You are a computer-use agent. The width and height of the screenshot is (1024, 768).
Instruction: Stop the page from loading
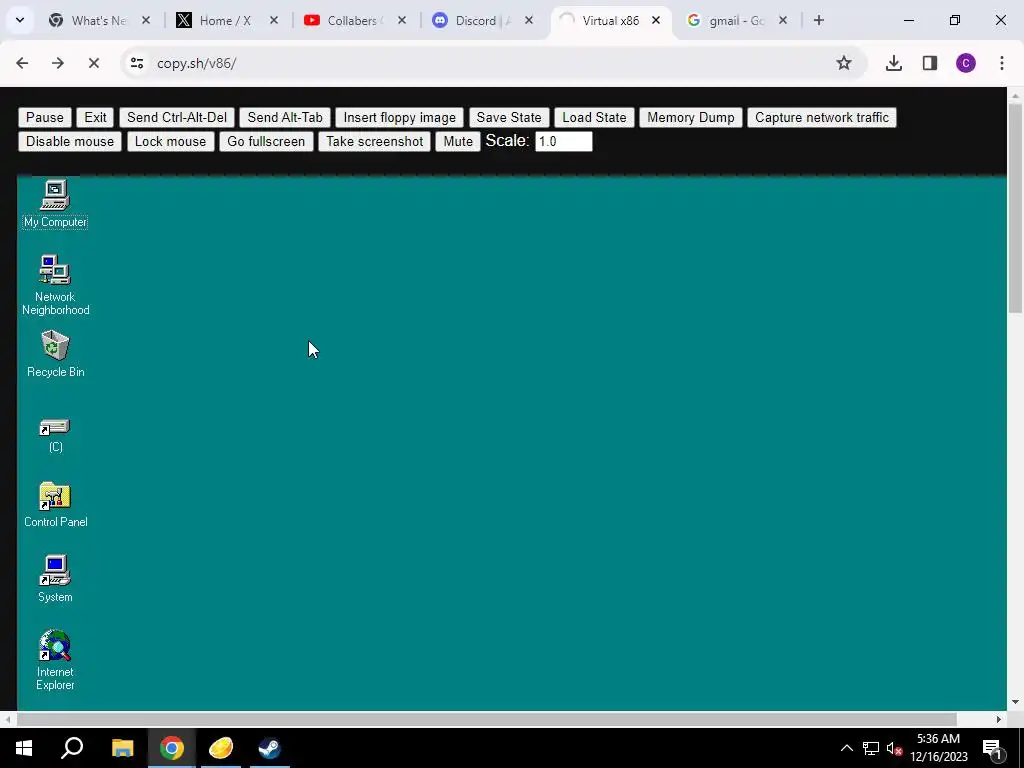tap(94, 63)
